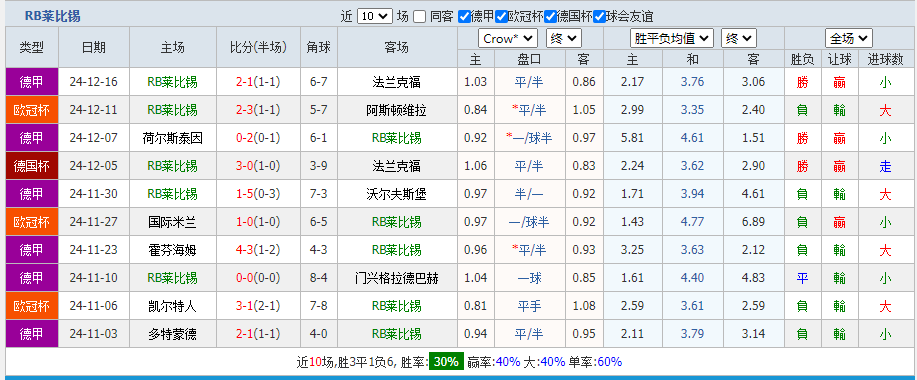Click the 角球 column header
Viewport: 917px width, 380px height.
[319, 47]
